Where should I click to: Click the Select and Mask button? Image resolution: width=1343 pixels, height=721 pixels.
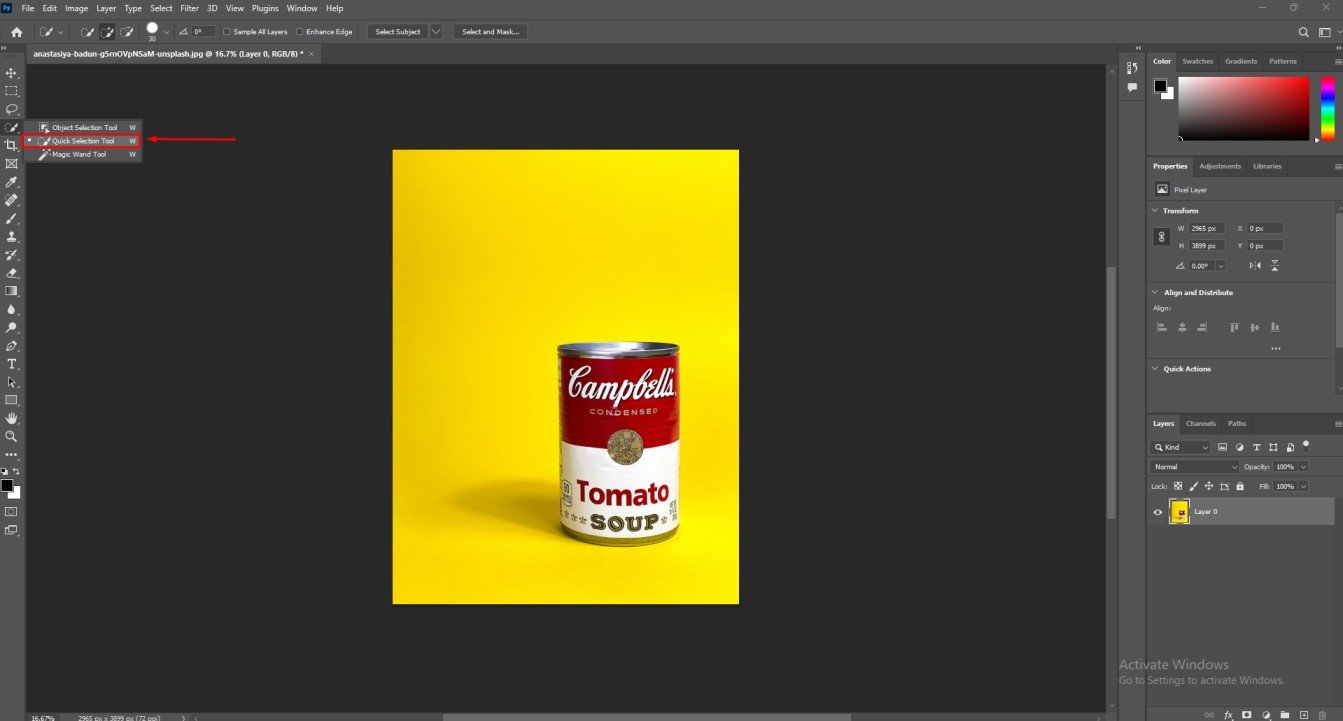(x=490, y=32)
